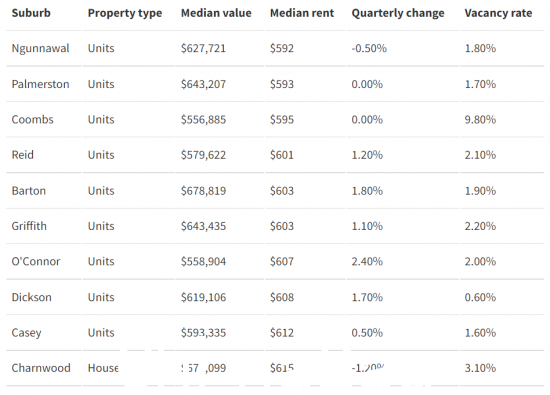Image resolution: width=550 pixels, height=395 pixels.
Task: Select the $612 median rent cell
Action: (282, 333)
